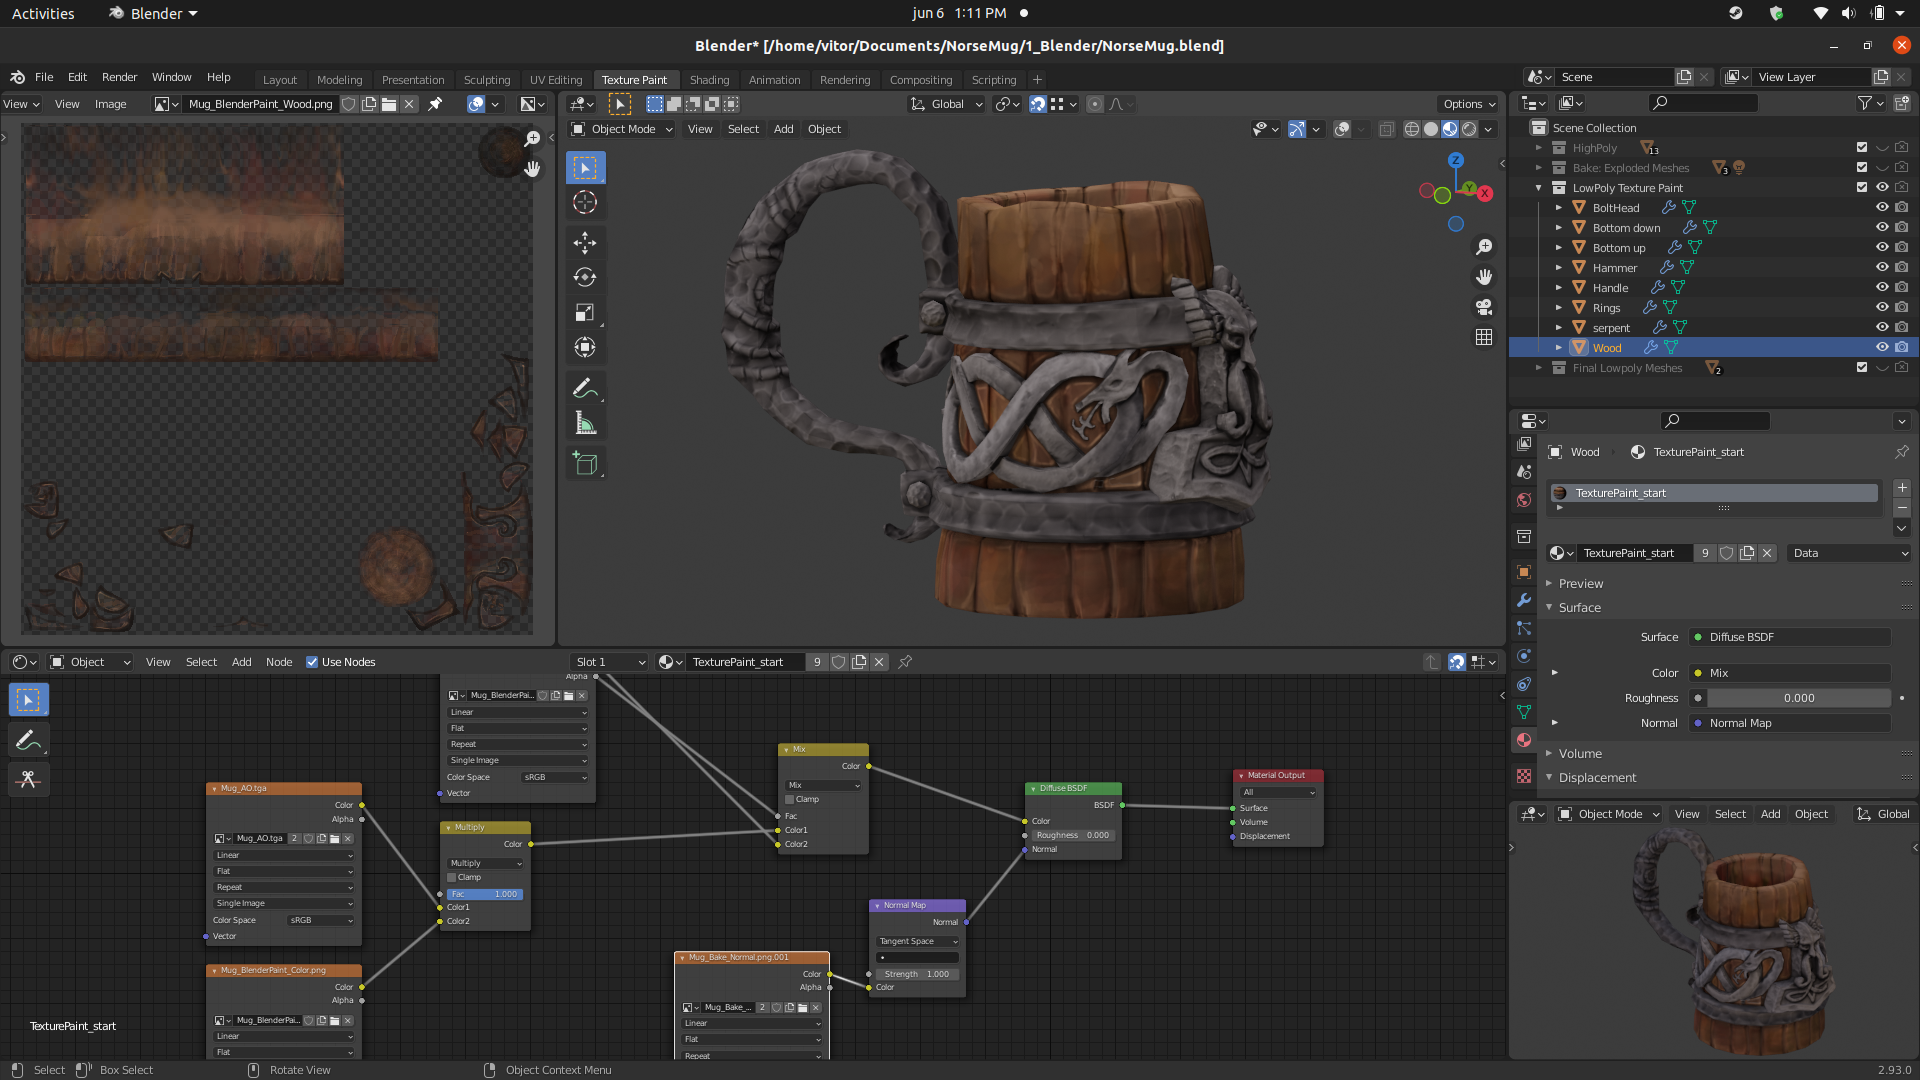Open the Modifier properties wrench tab
The height and width of the screenshot is (1080, 1920).
1524,600
